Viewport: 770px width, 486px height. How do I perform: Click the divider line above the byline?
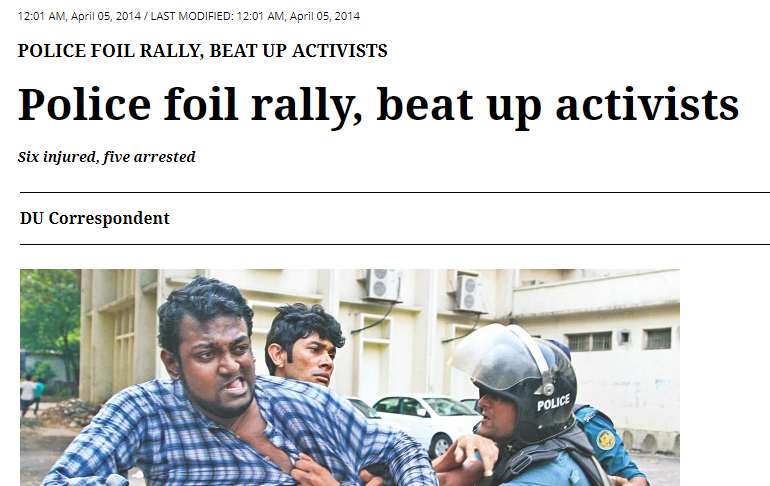coord(395,192)
